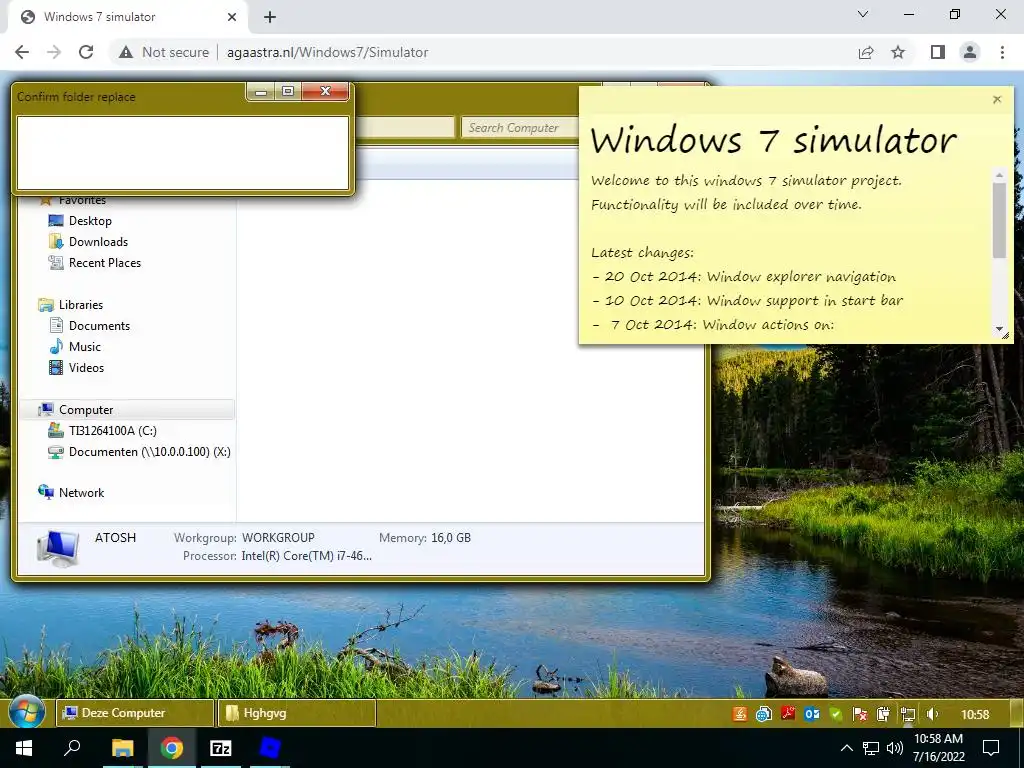Screen dimensions: 1024x768
Task: Open Chrome three-dot menu
Action: tap(1002, 52)
